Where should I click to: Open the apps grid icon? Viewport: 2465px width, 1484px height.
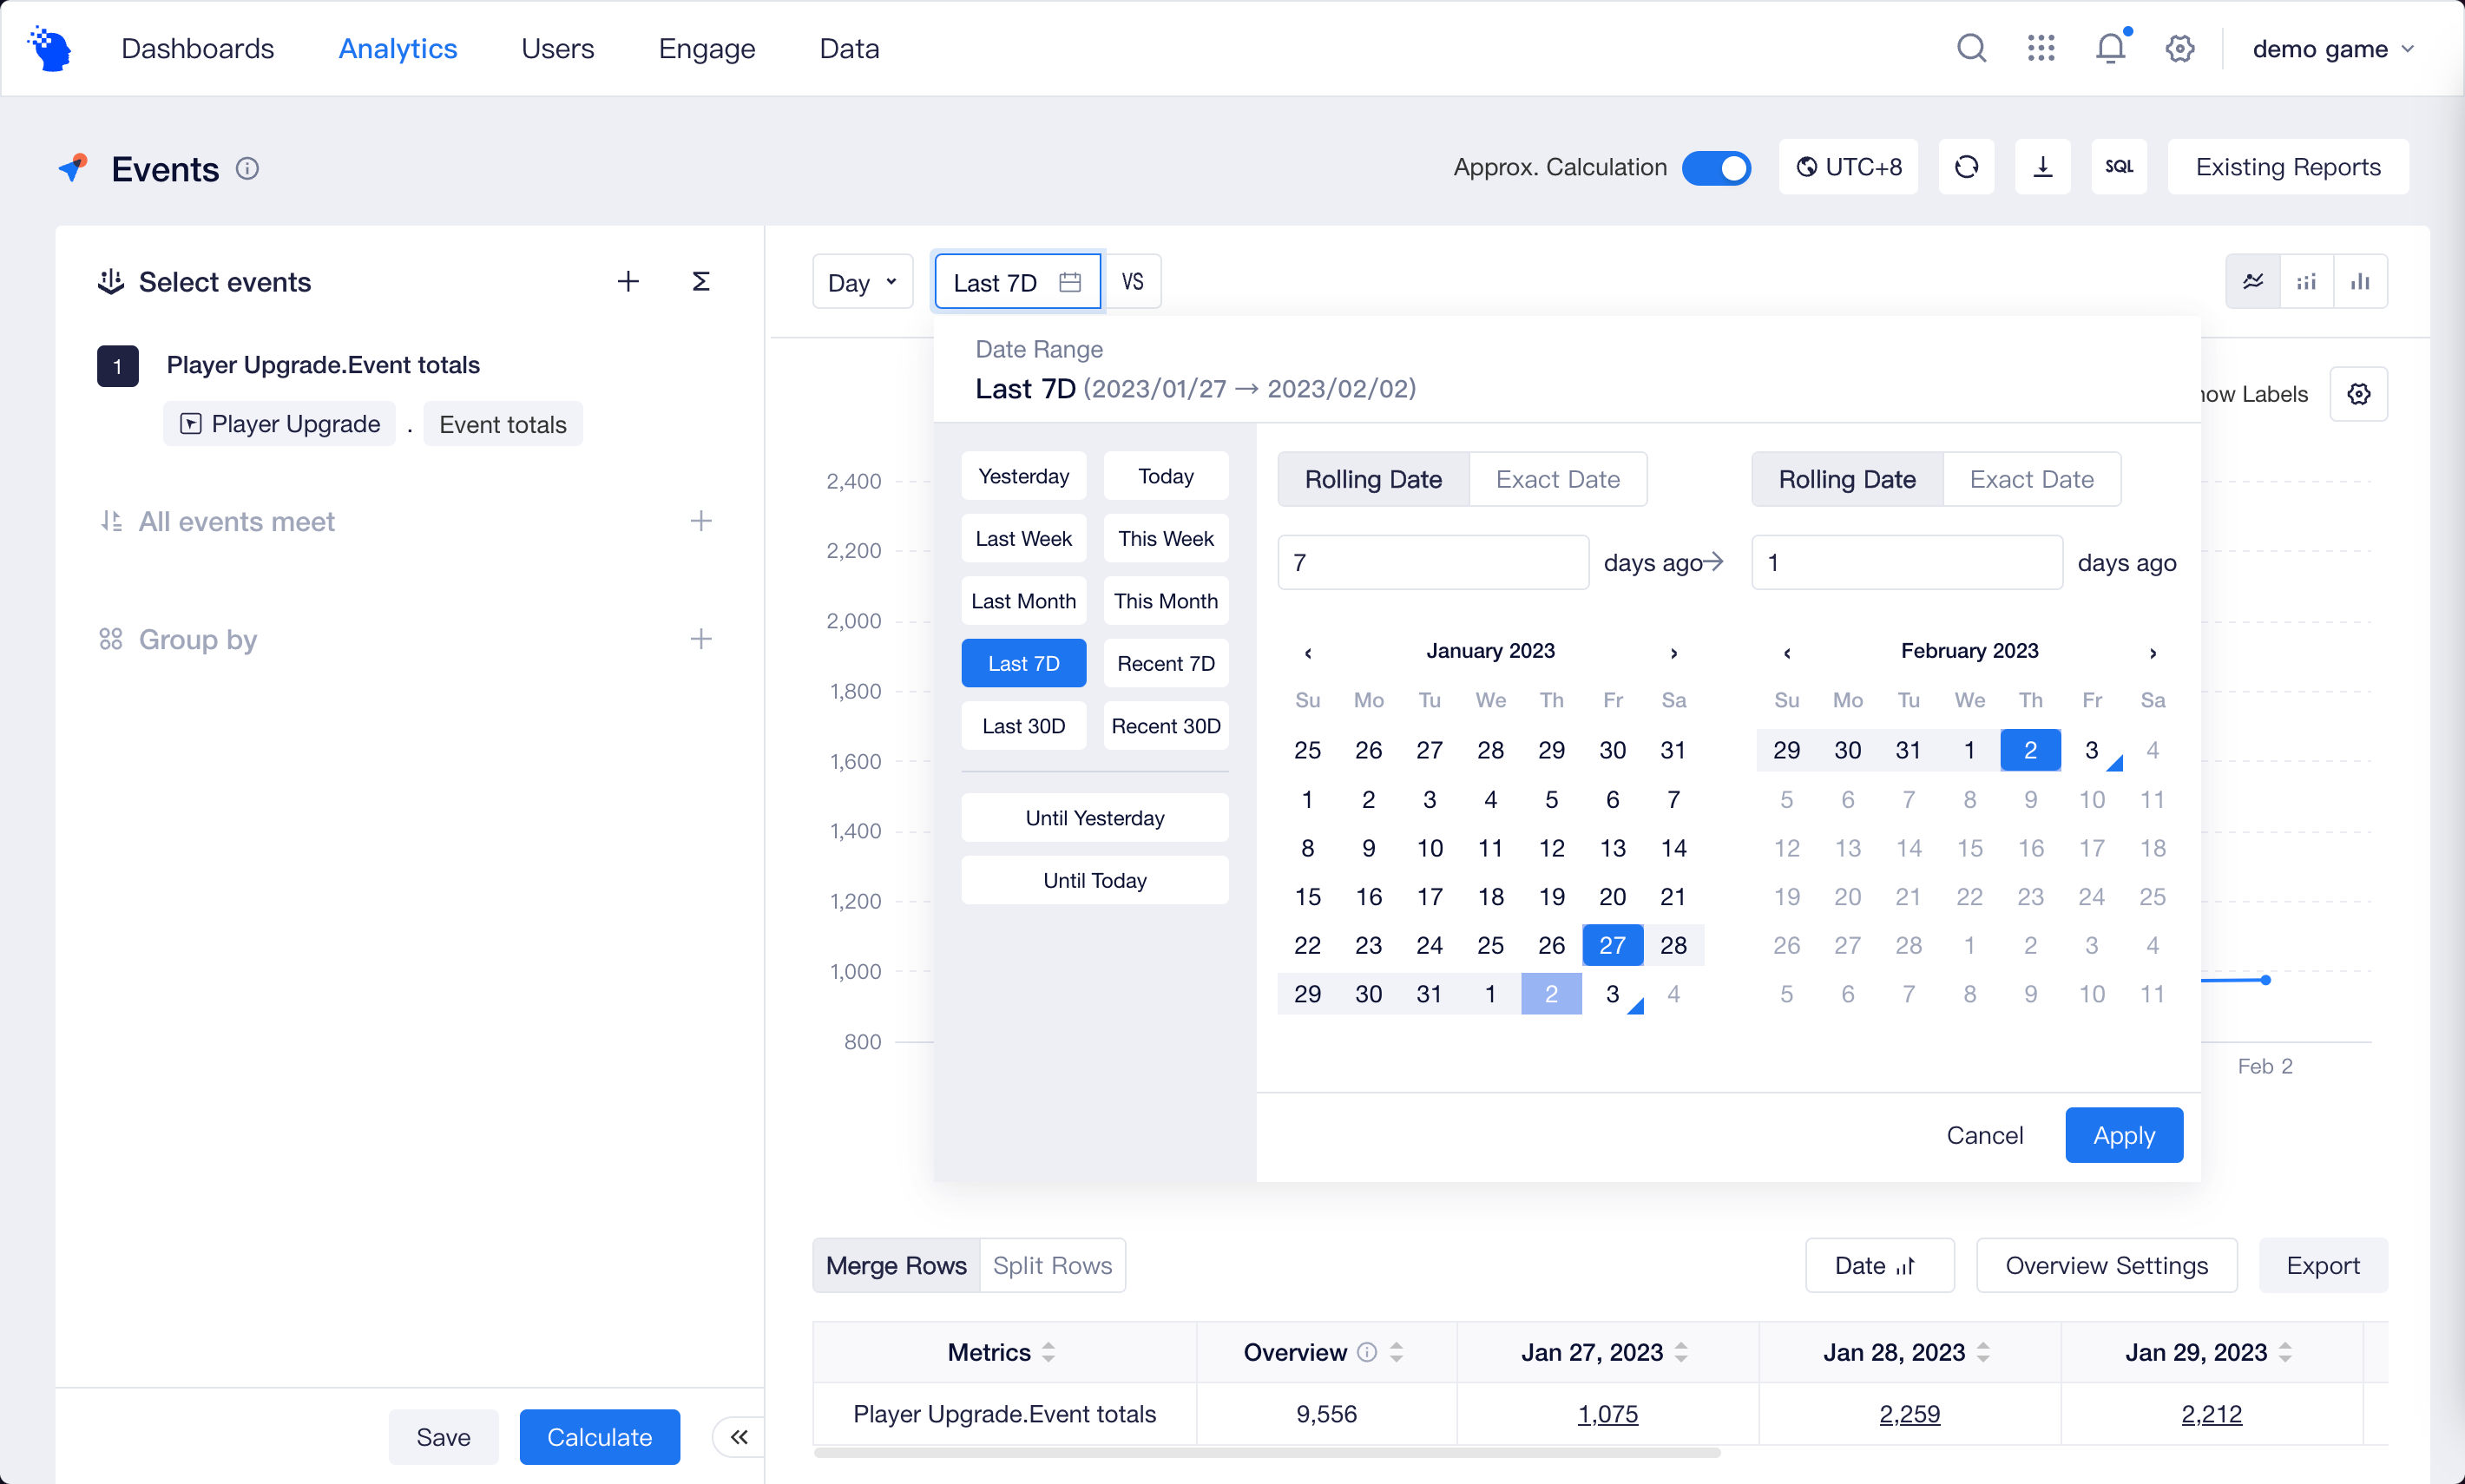point(2040,47)
